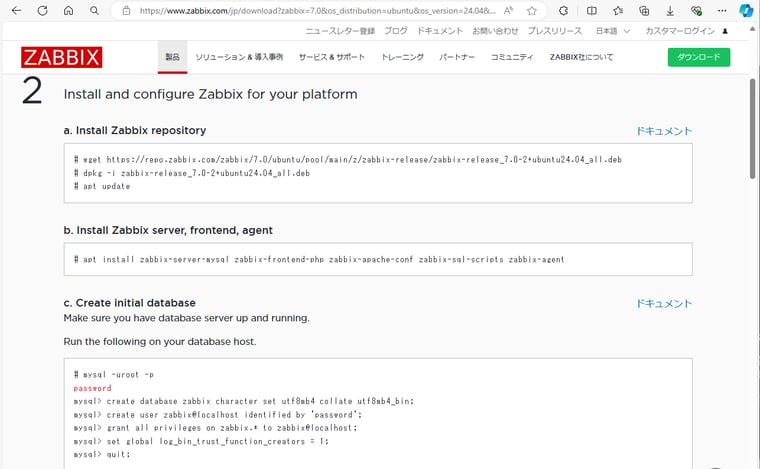Click the apt install zabbix-server-mysql command
The height and width of the screenshot is (469, 760).
point(319,259)
